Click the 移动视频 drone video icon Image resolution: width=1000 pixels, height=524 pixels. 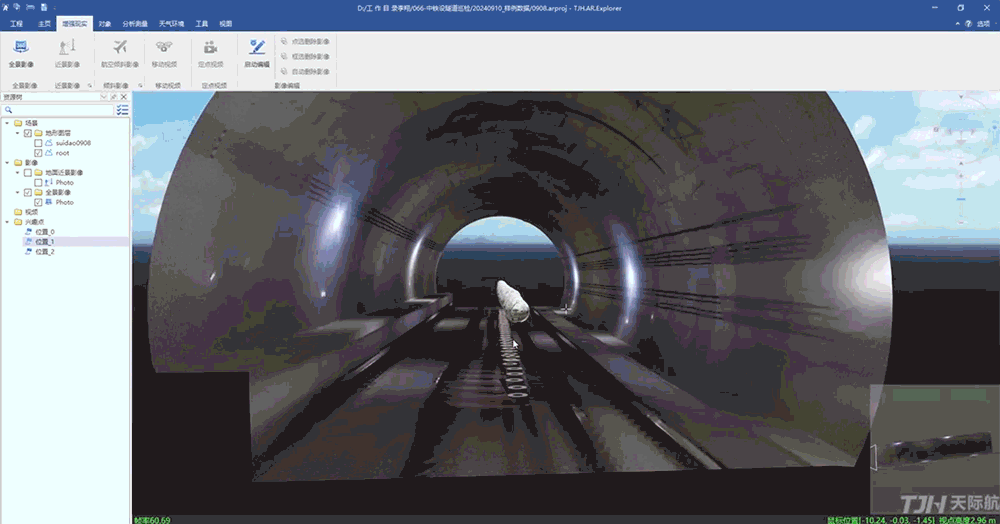click(164, 49)
